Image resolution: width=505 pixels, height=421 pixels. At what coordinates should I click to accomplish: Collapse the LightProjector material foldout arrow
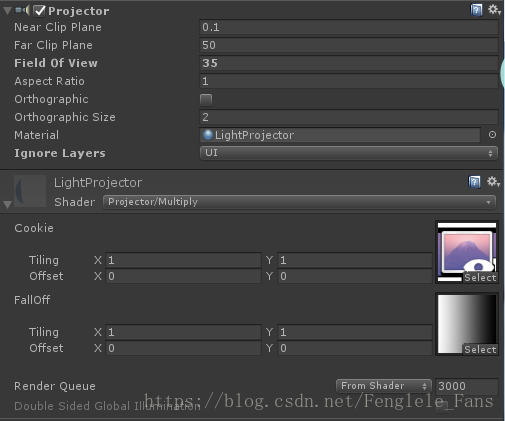[x=7, y=204]
